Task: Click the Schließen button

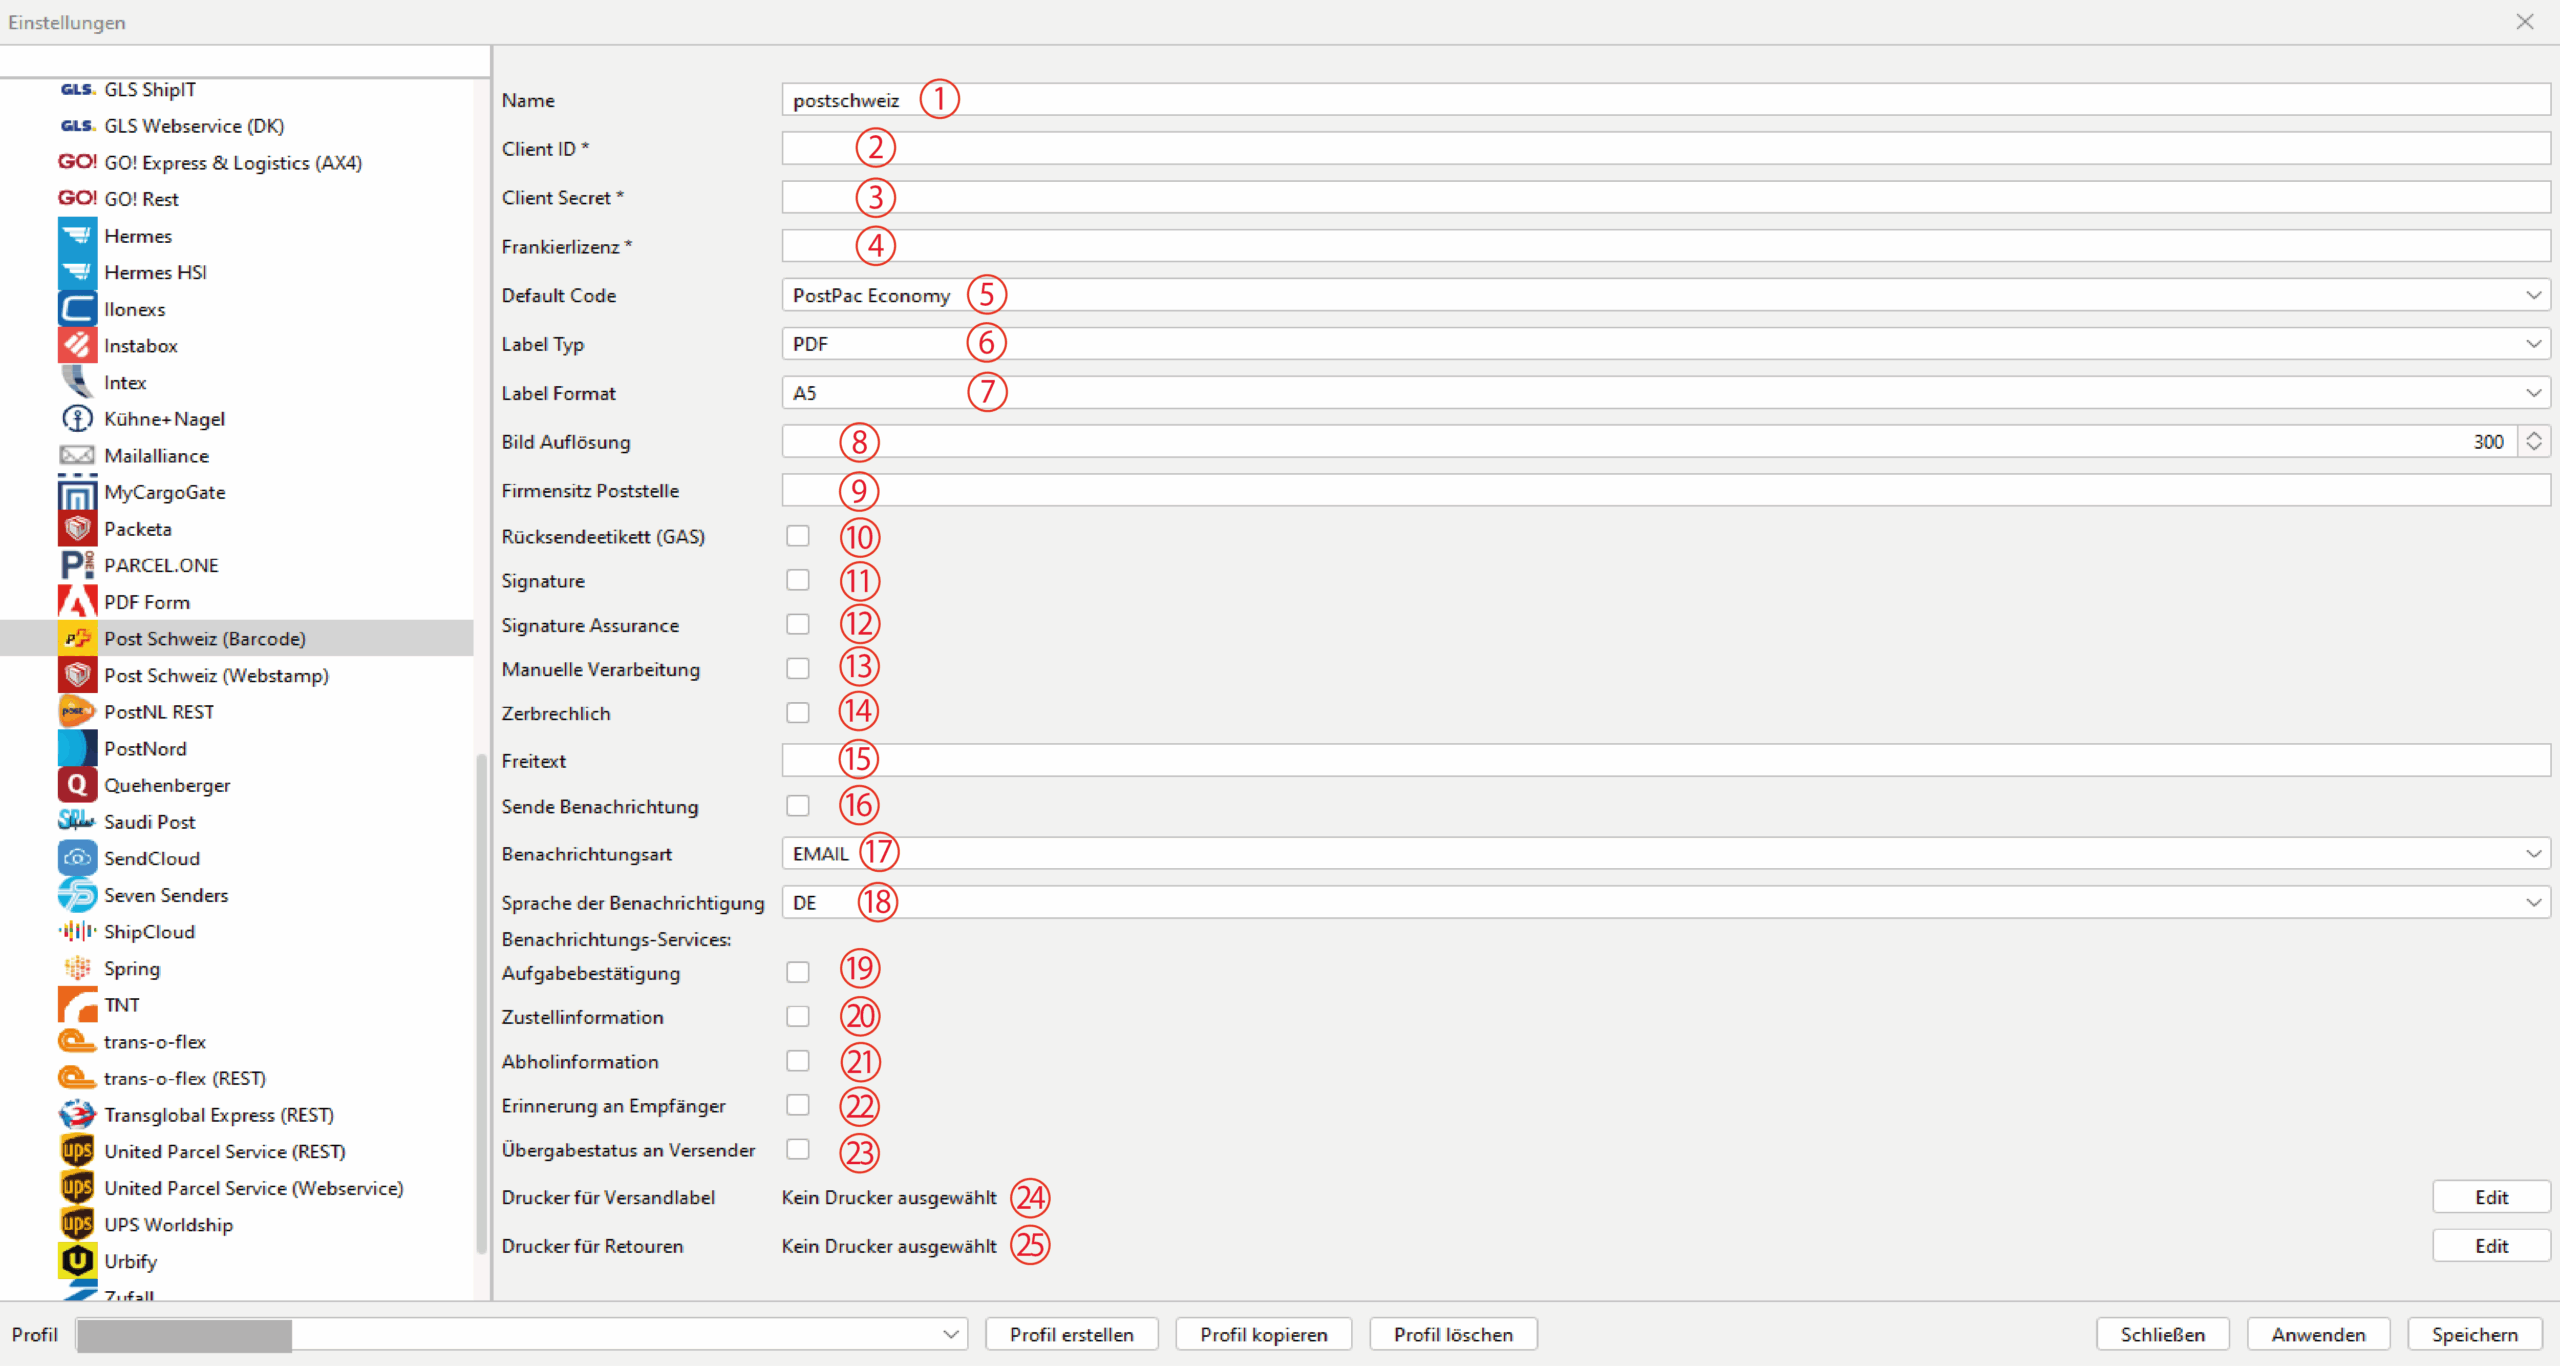Action: [x=2163, y=1334]
